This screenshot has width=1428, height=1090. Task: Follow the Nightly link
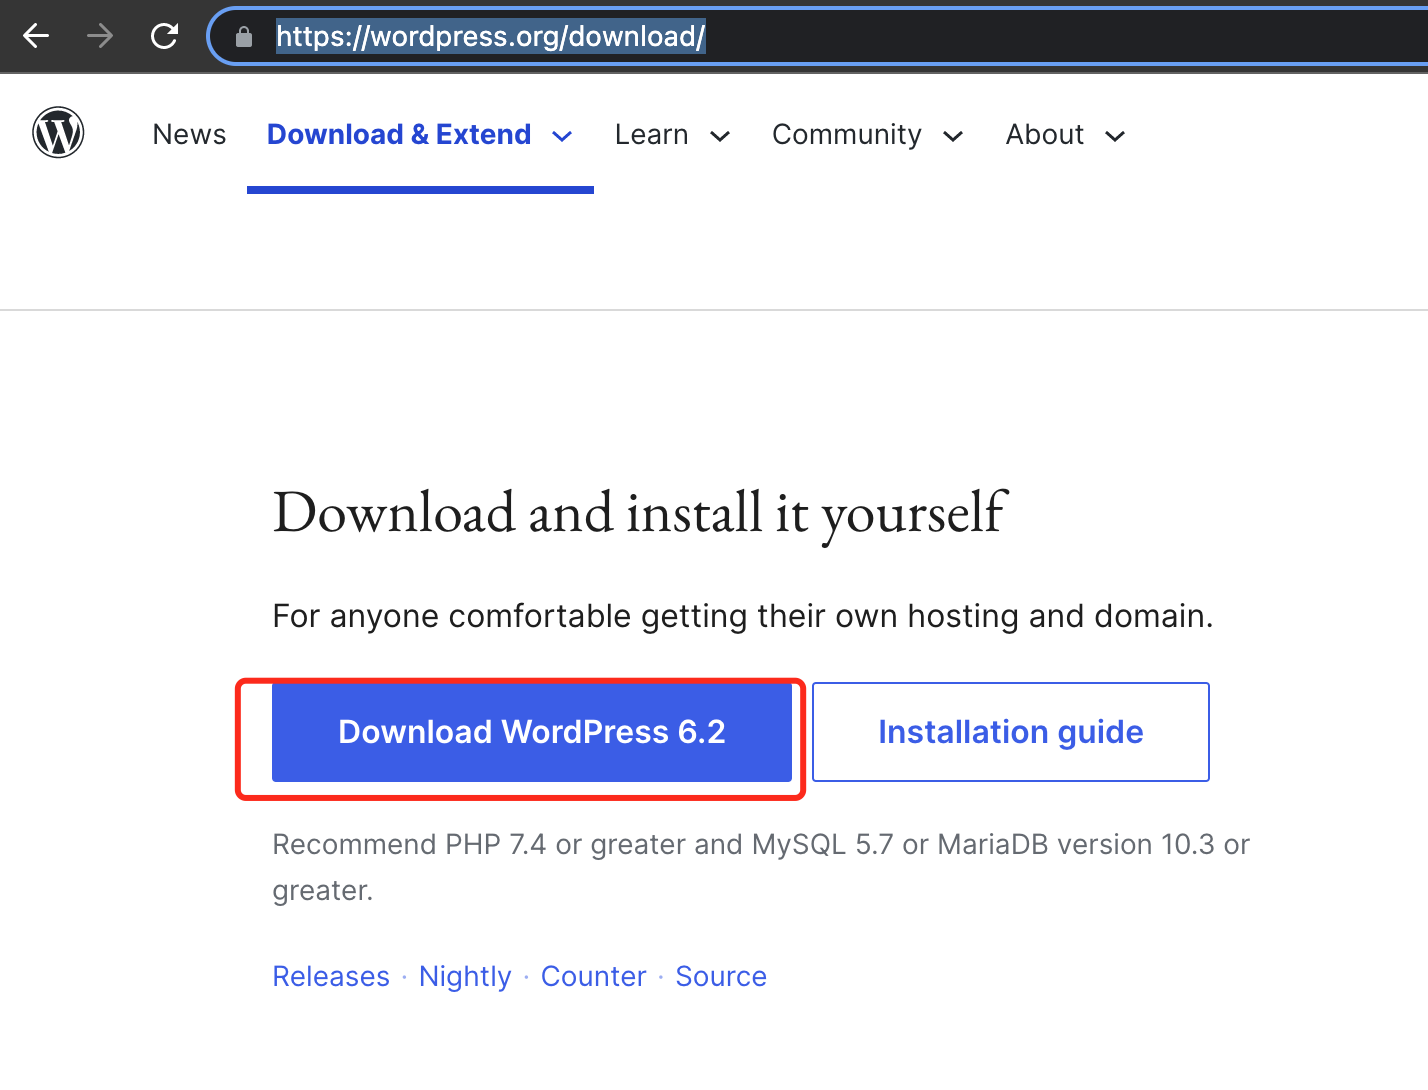coord(465,976)
